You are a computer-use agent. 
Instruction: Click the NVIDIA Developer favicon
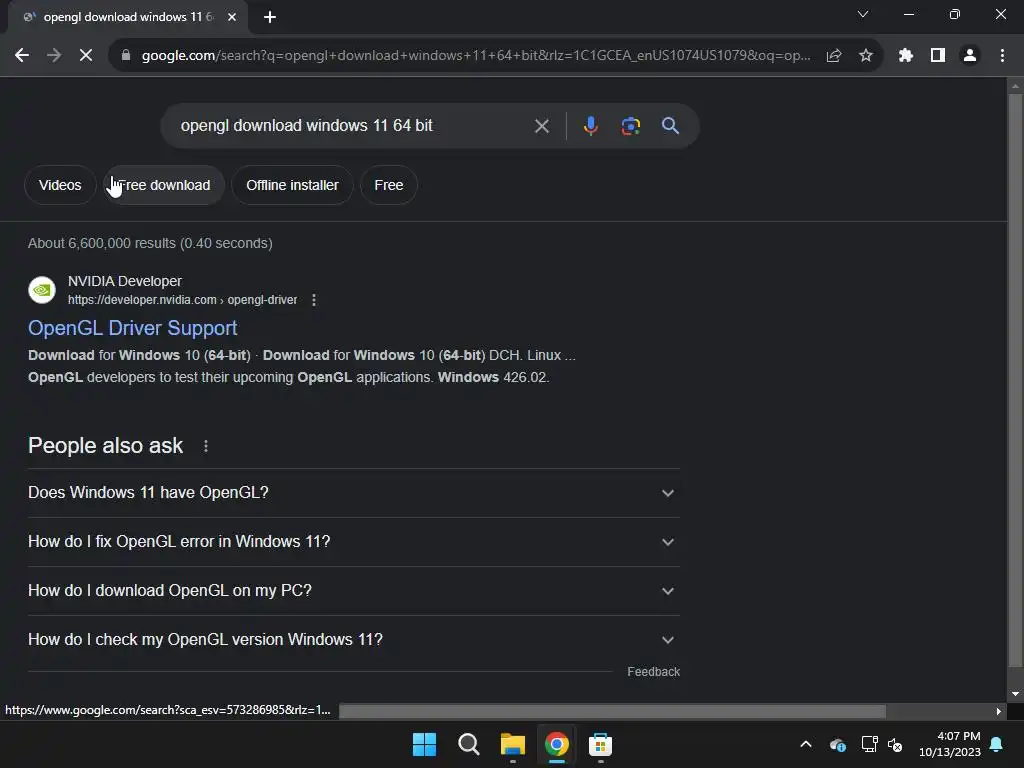point(42,290)
